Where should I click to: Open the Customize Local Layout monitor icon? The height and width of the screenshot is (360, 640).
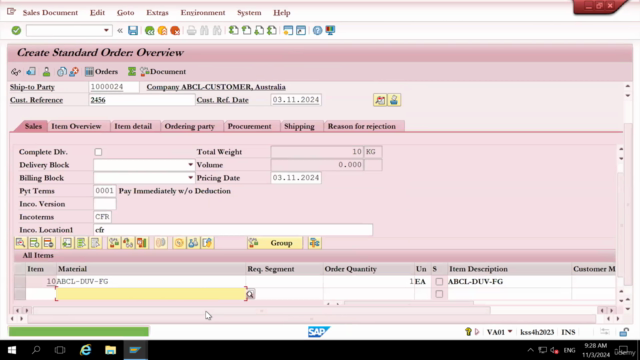(330, 31)
